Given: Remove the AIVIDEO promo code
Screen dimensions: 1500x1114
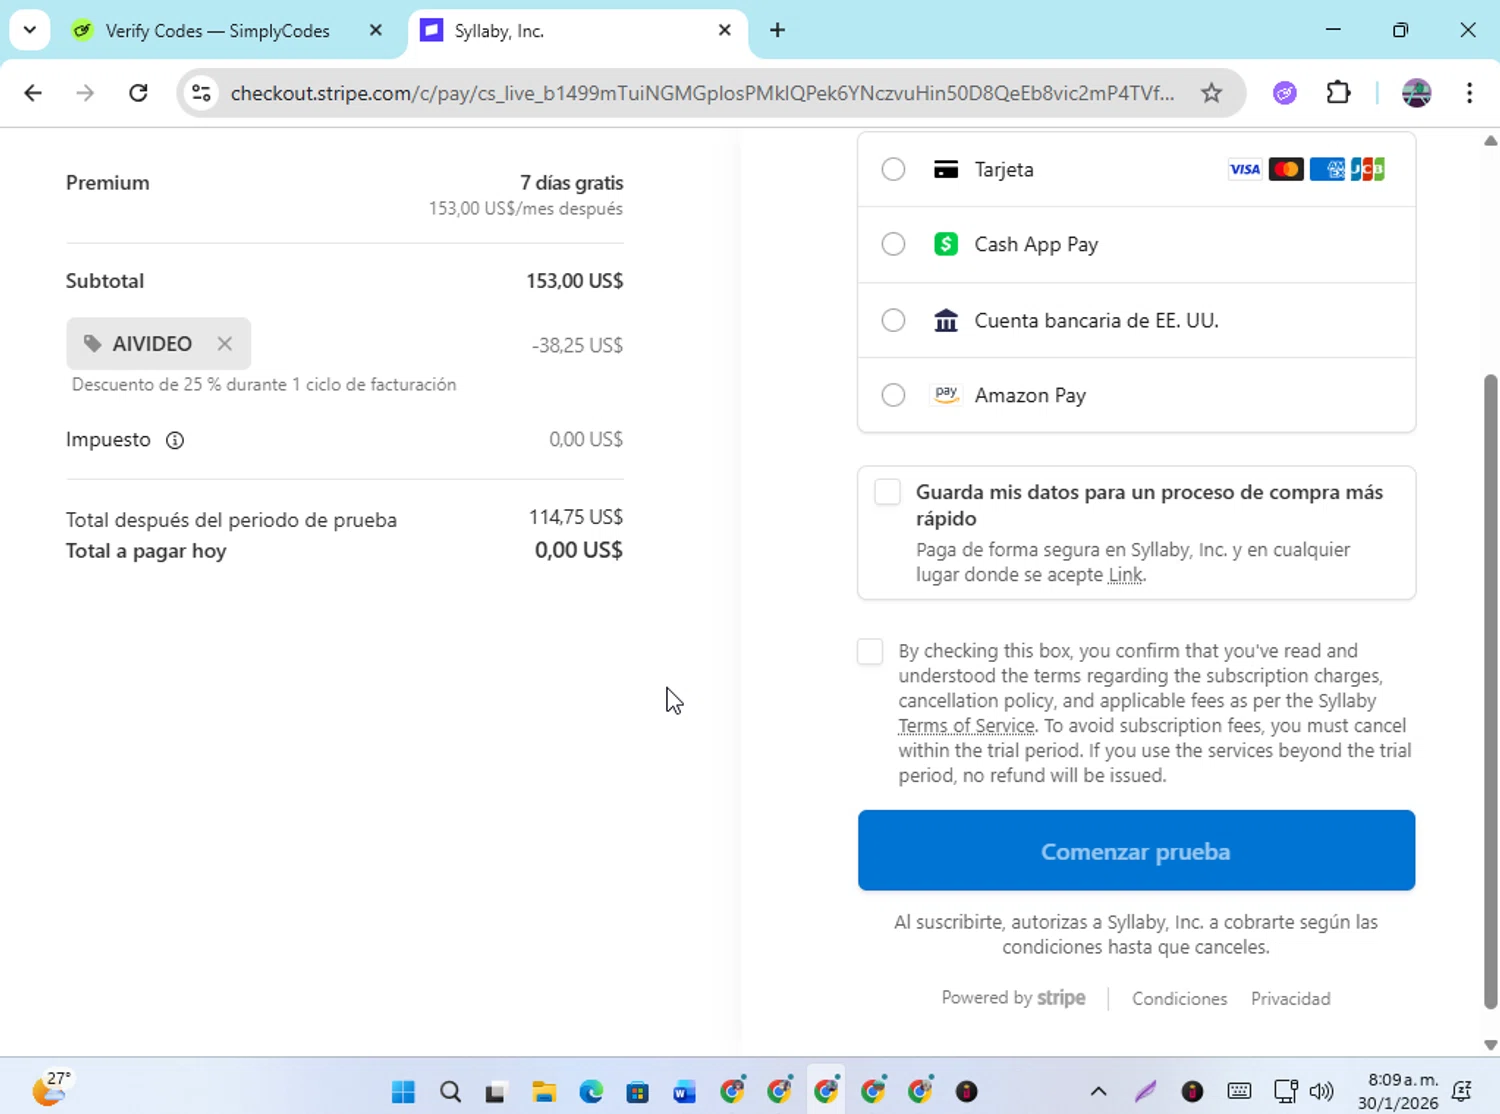Looking at the screenshot, I should coord(225,344).
